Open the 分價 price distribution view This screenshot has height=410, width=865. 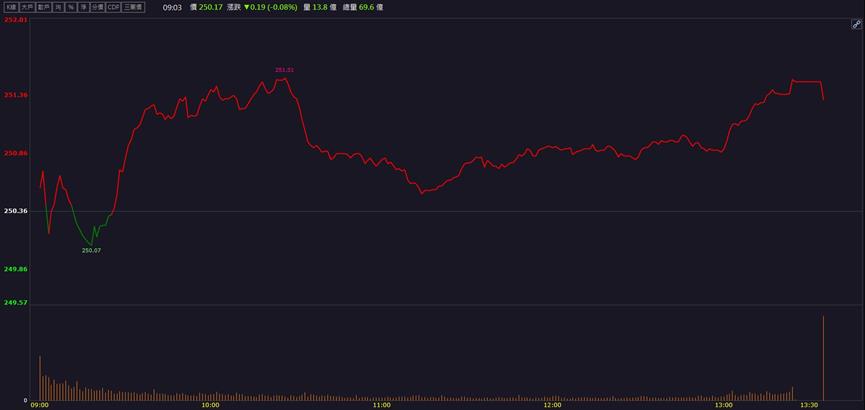[x=98, y=7]
